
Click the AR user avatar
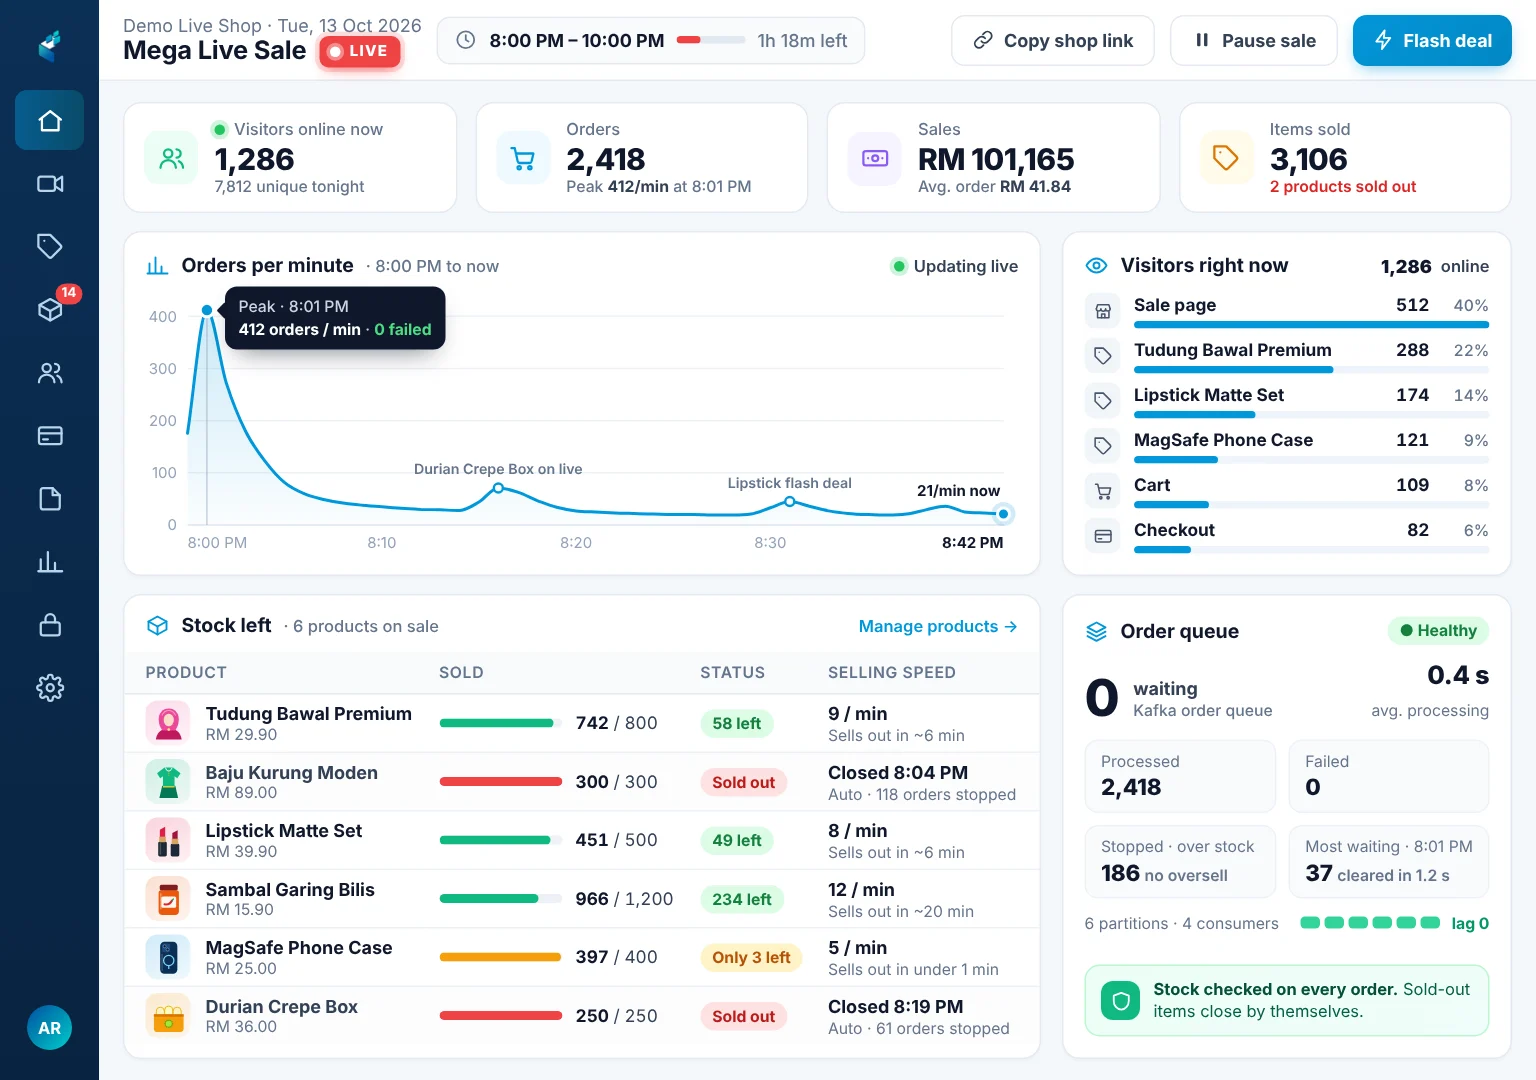click(49, 1028)
